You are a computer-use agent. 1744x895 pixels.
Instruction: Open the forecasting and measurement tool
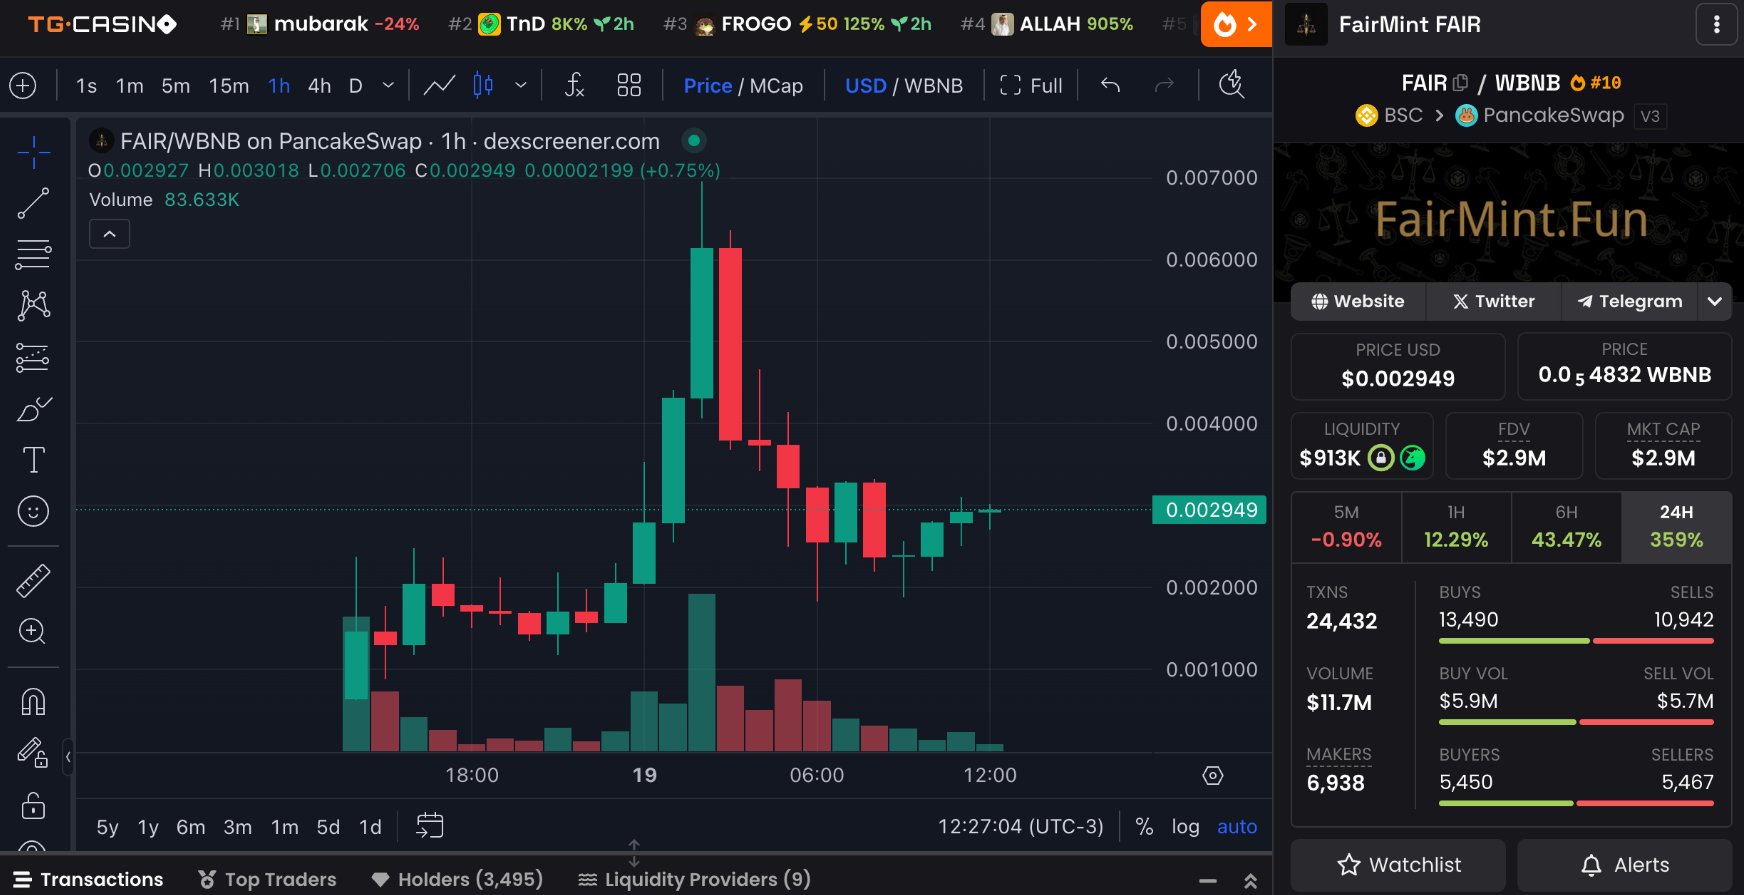33,357
